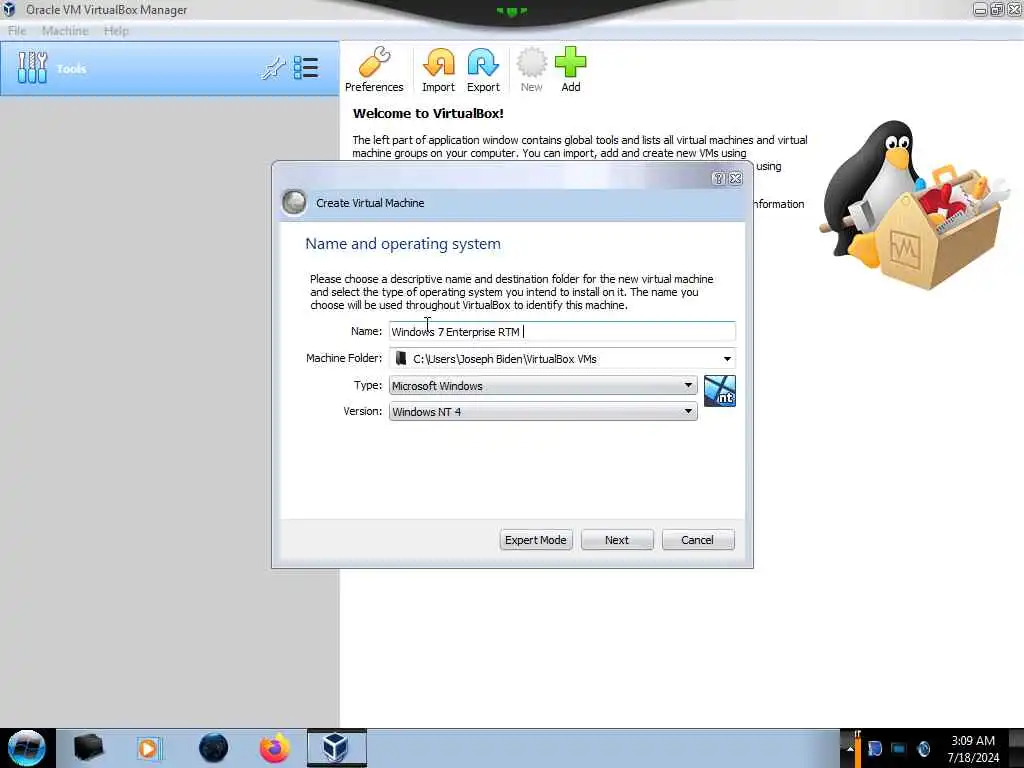Viewport: 1024px width, 768px height.
Task: Select the Tools item in the left panel
Action: pyautogui.click(x=169, y=69)
